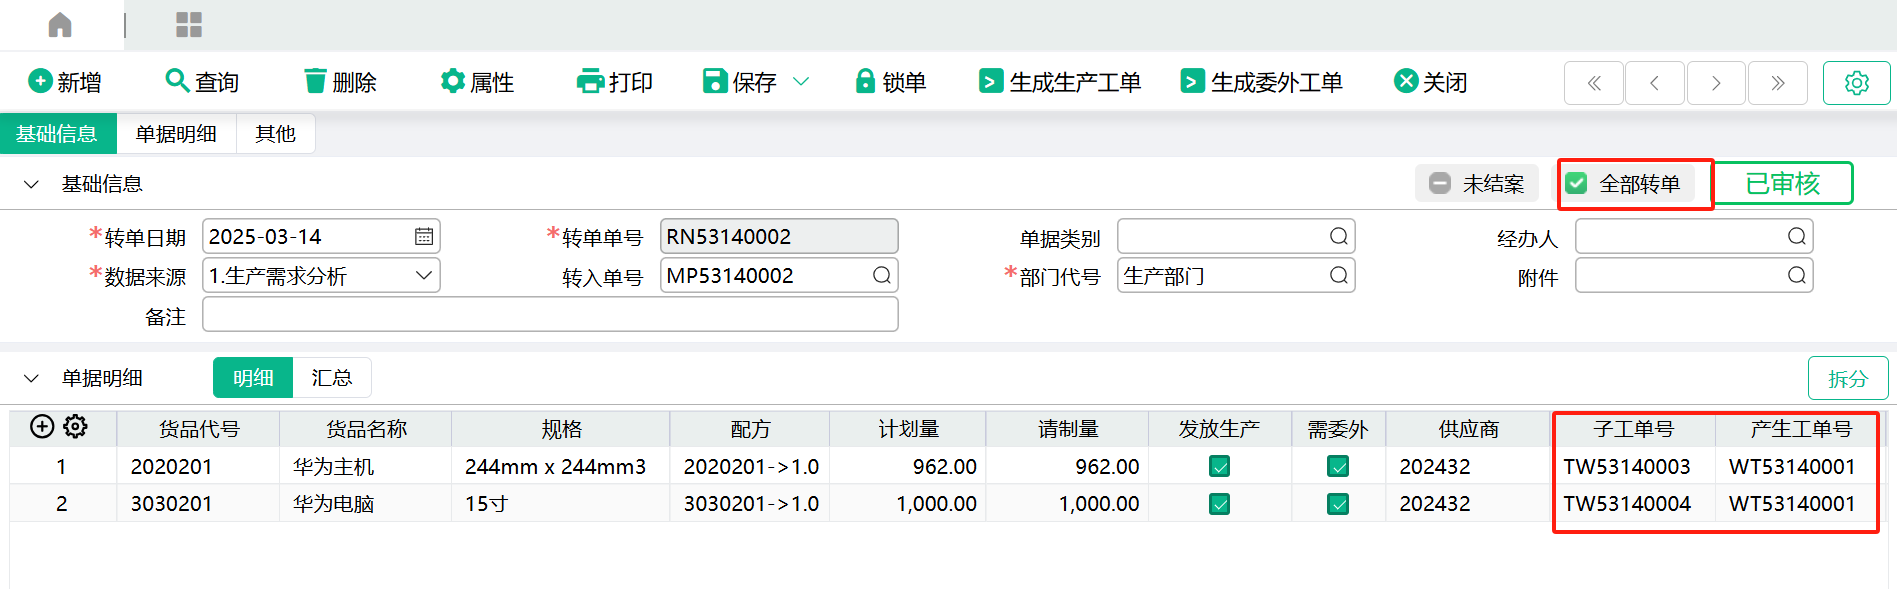Click the home icon in top bar
The width and height of the screenshot is (1897, 589).
60,25
